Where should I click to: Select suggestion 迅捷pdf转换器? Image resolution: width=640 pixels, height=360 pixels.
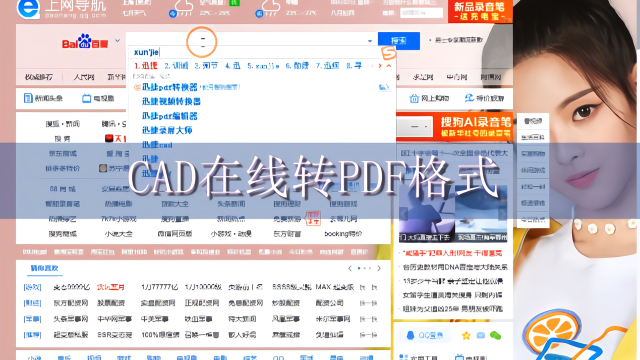click(169, 87)
